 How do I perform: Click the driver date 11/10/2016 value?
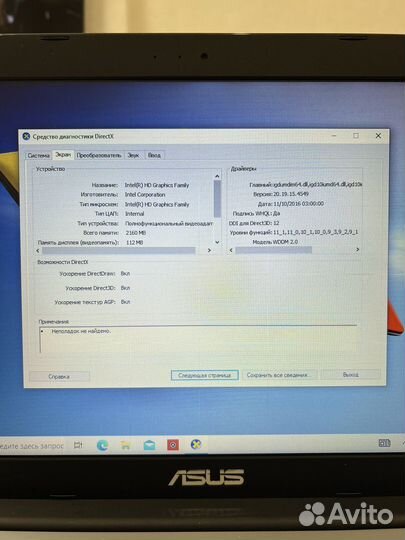coord(298,204)
